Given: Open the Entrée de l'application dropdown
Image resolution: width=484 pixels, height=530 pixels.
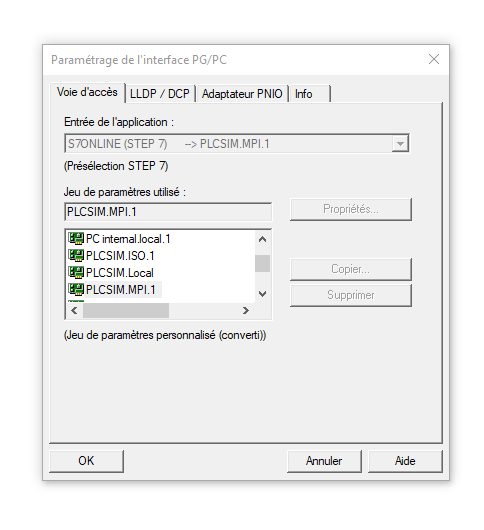Looking at the screenshot, I should [x=400, y=144].
